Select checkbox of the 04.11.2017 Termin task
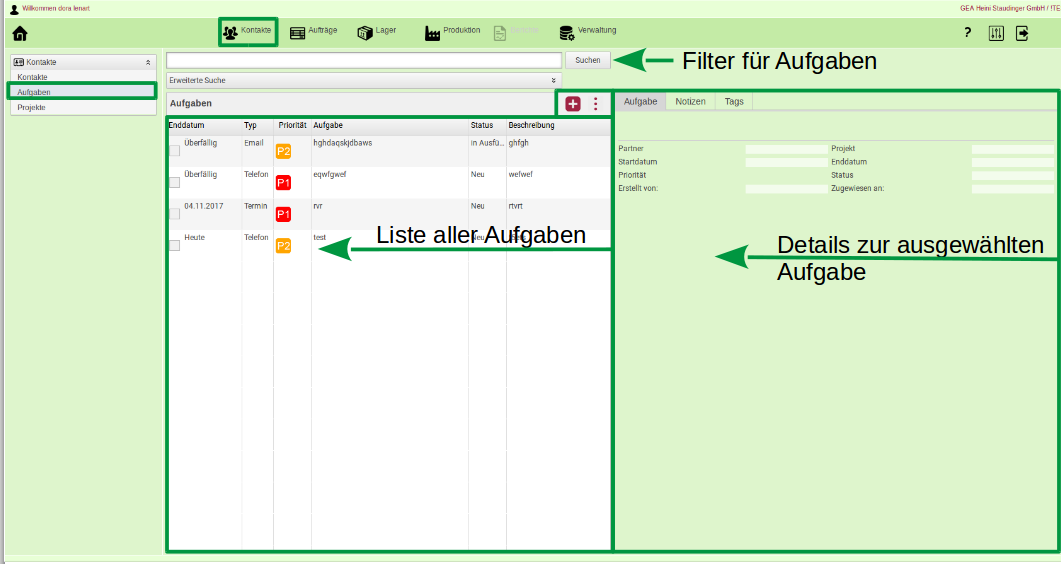Screen dimensions: 1061x564 [175, 213]
